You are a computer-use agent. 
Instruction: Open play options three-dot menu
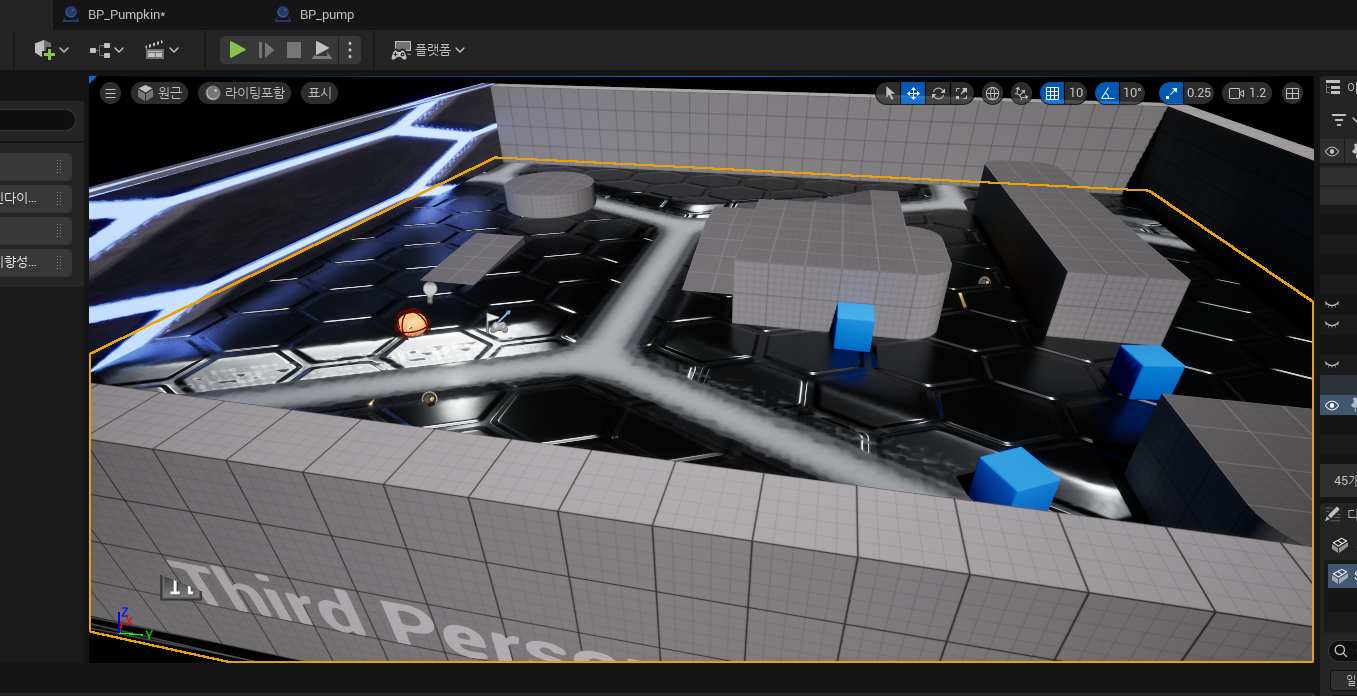tap(349, 49)
